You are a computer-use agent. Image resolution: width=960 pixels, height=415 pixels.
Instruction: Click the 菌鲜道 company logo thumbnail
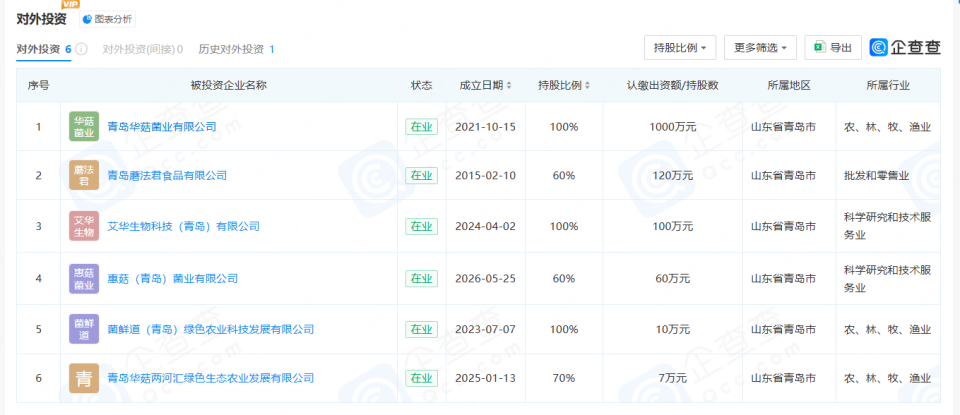(84, 329)
